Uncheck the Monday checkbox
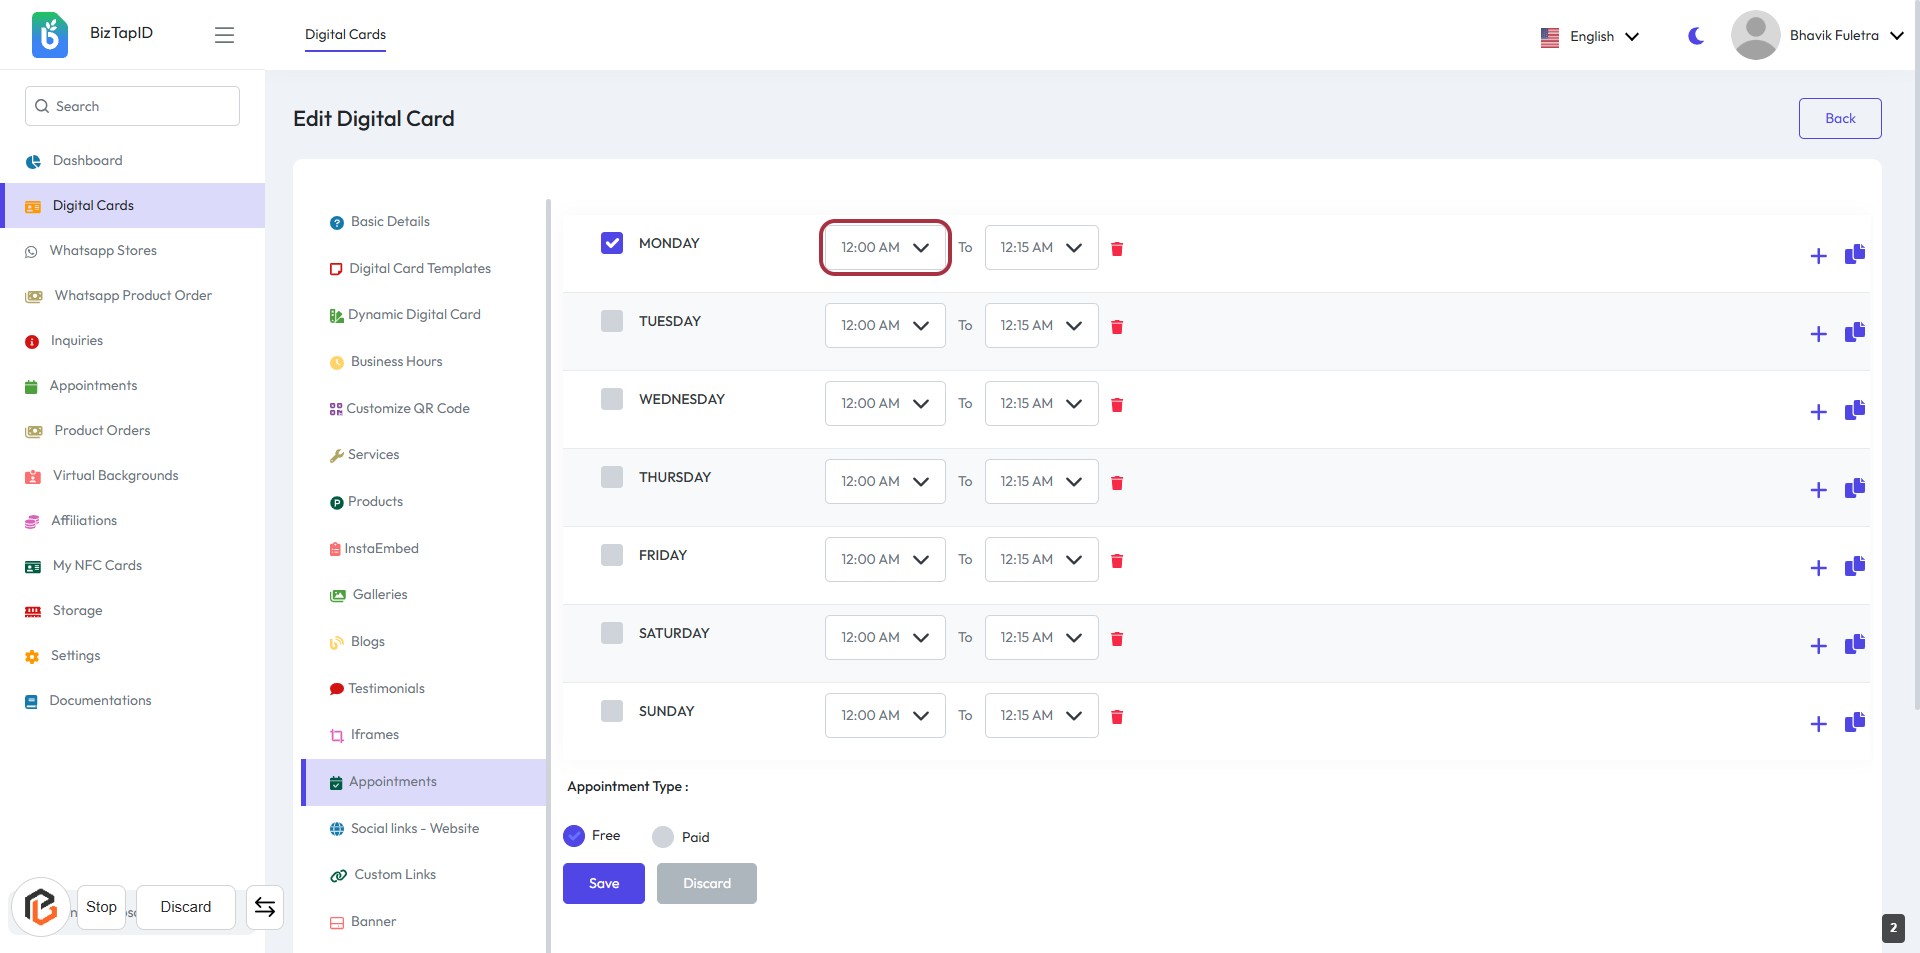The image size is (1920, 953). (612, 243)
